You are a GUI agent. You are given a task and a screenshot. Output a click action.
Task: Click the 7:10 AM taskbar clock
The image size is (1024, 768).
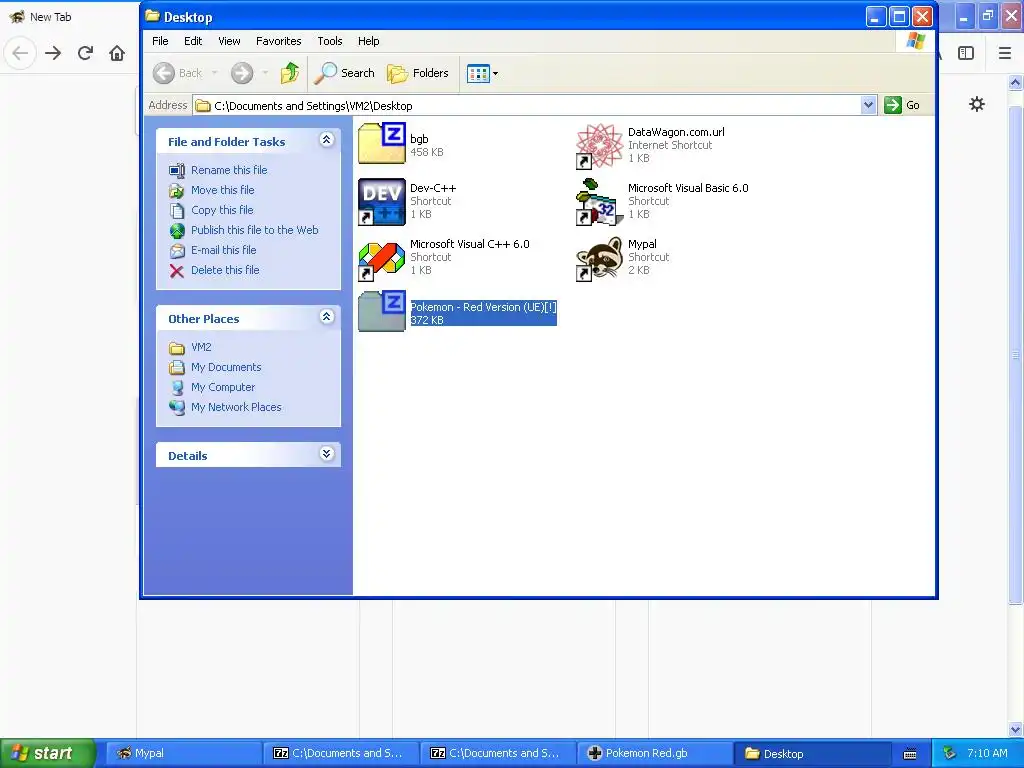987,753
